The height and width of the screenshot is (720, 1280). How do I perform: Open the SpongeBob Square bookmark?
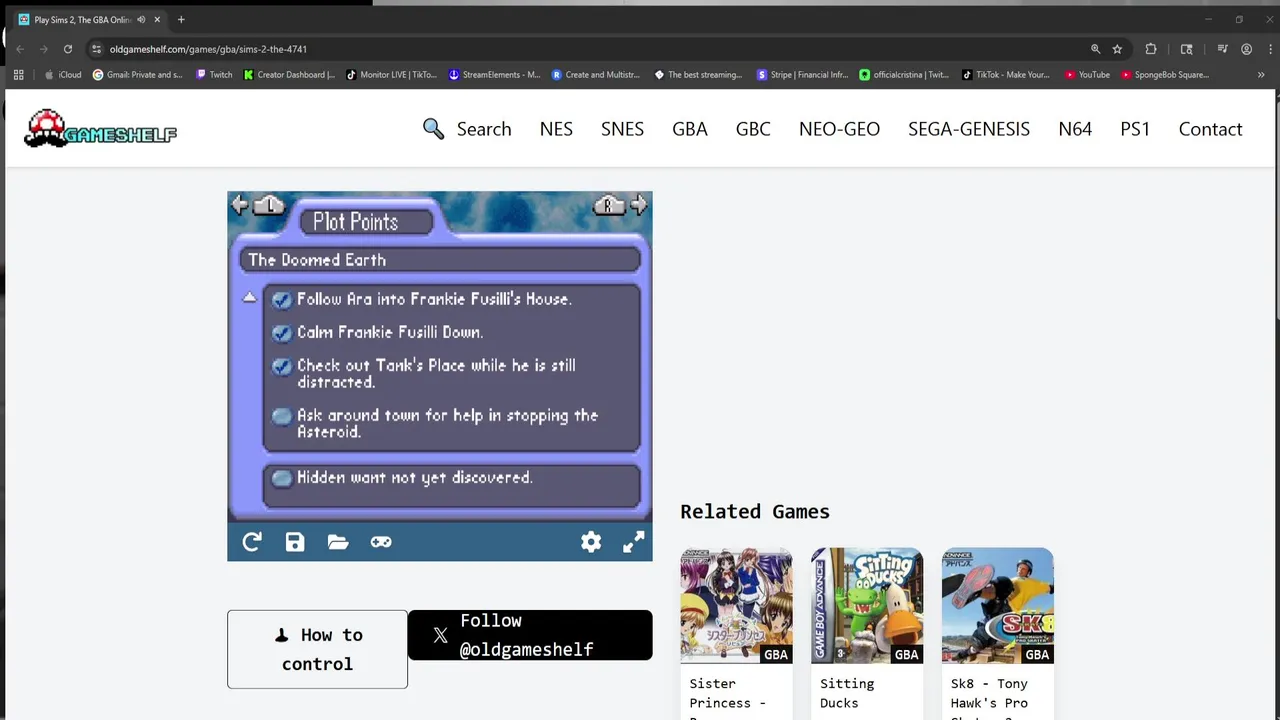pyautogui.click(x=1165, y=75)
